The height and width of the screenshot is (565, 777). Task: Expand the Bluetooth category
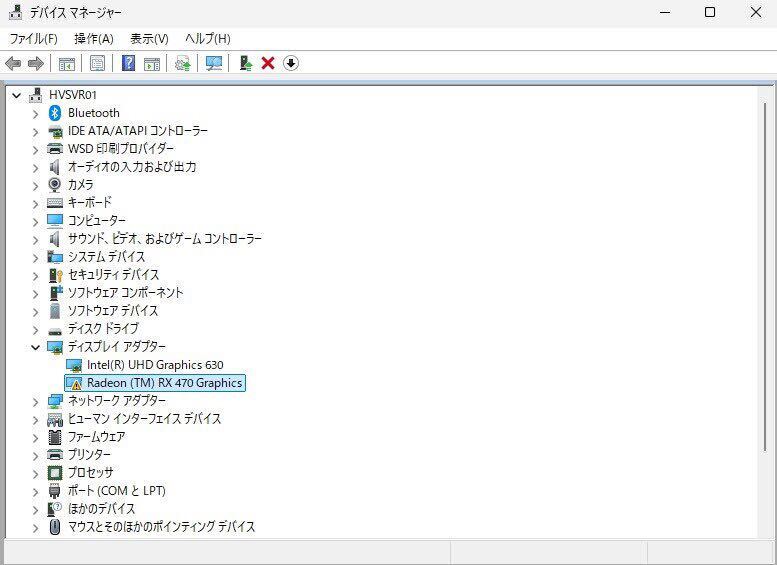[35, 114]
